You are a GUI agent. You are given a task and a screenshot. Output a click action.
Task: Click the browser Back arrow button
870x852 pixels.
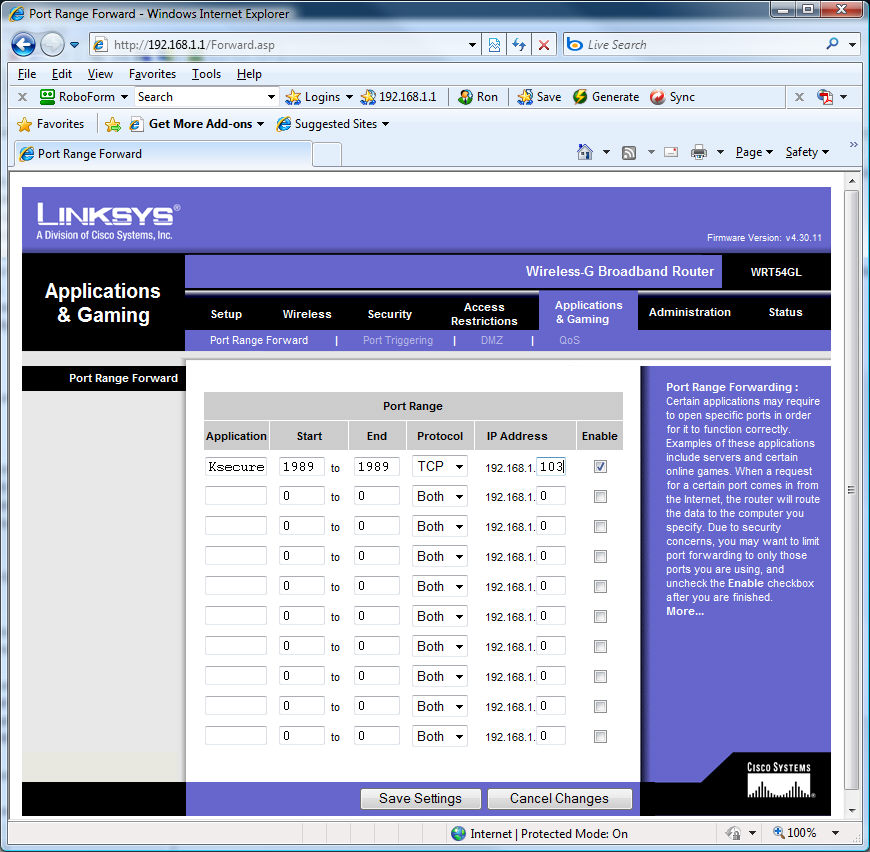click(x=23, y=44)
